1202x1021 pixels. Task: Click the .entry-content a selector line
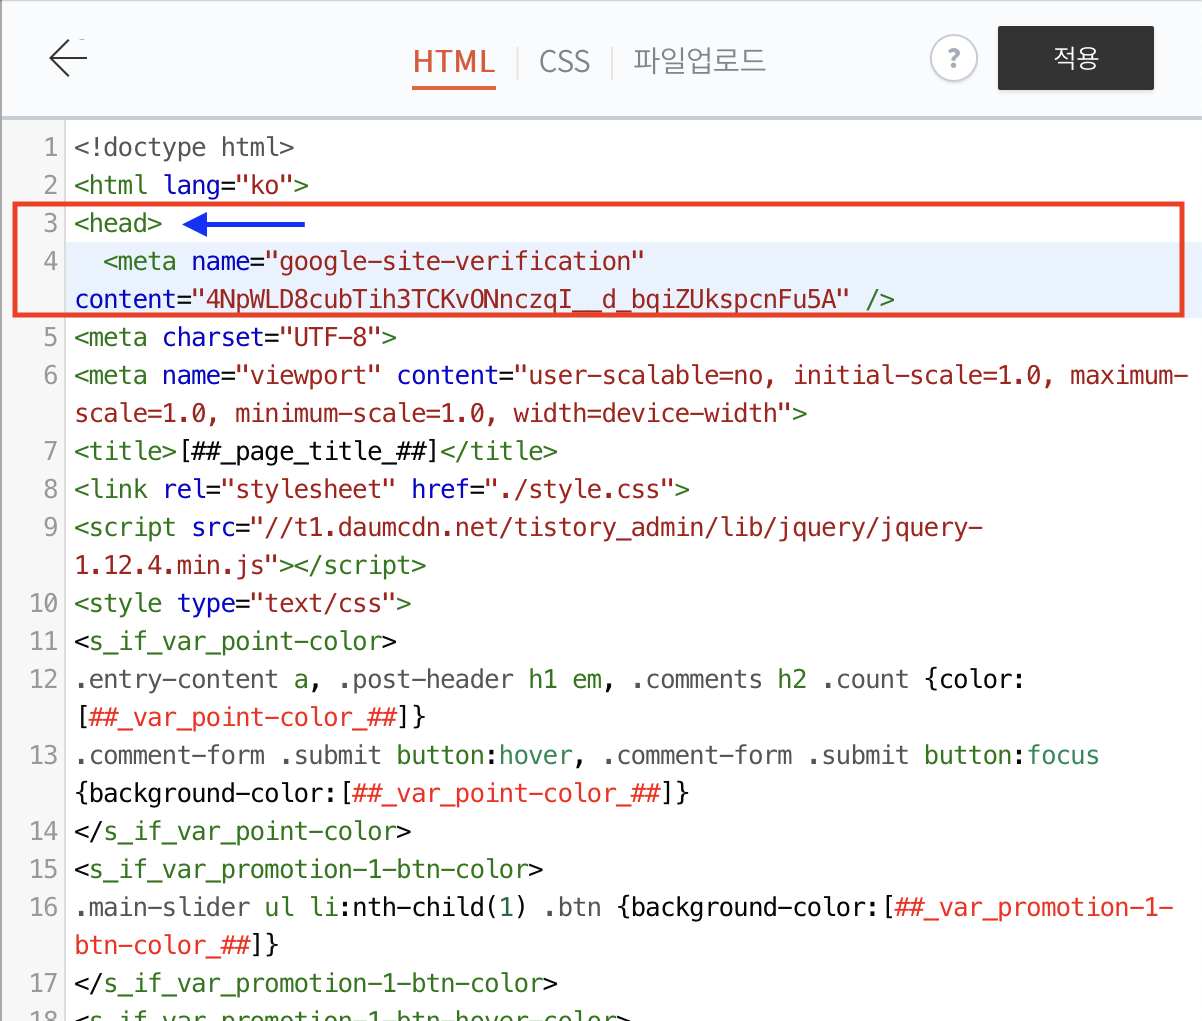tap(550, 679)
